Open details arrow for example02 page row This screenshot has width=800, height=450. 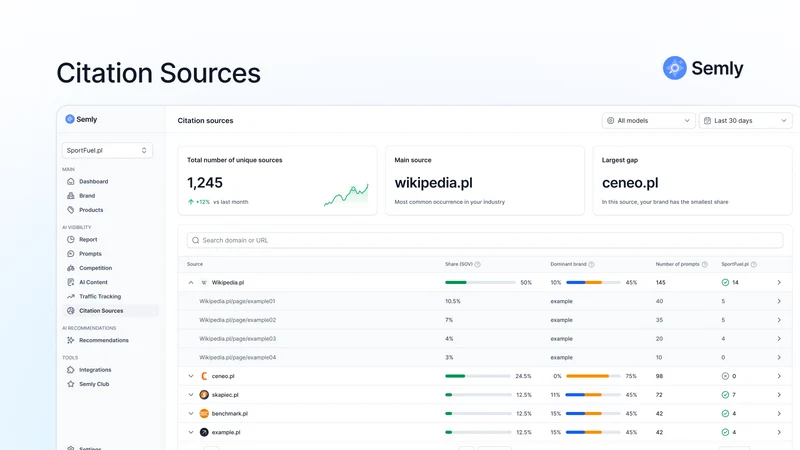779,320
